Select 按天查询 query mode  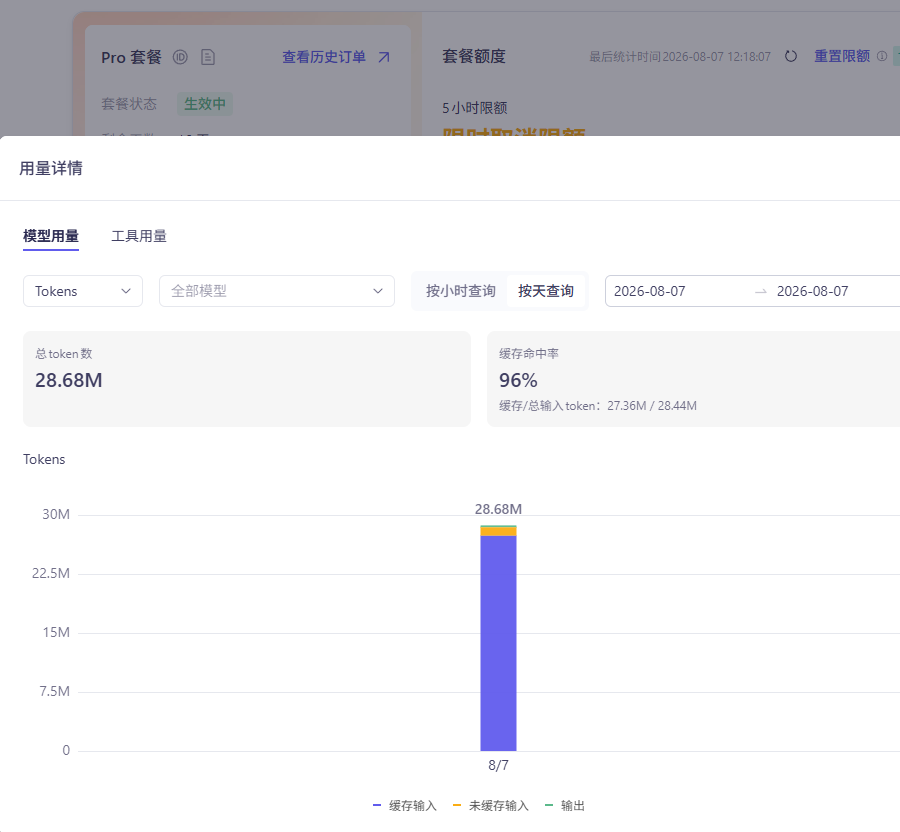546,291
